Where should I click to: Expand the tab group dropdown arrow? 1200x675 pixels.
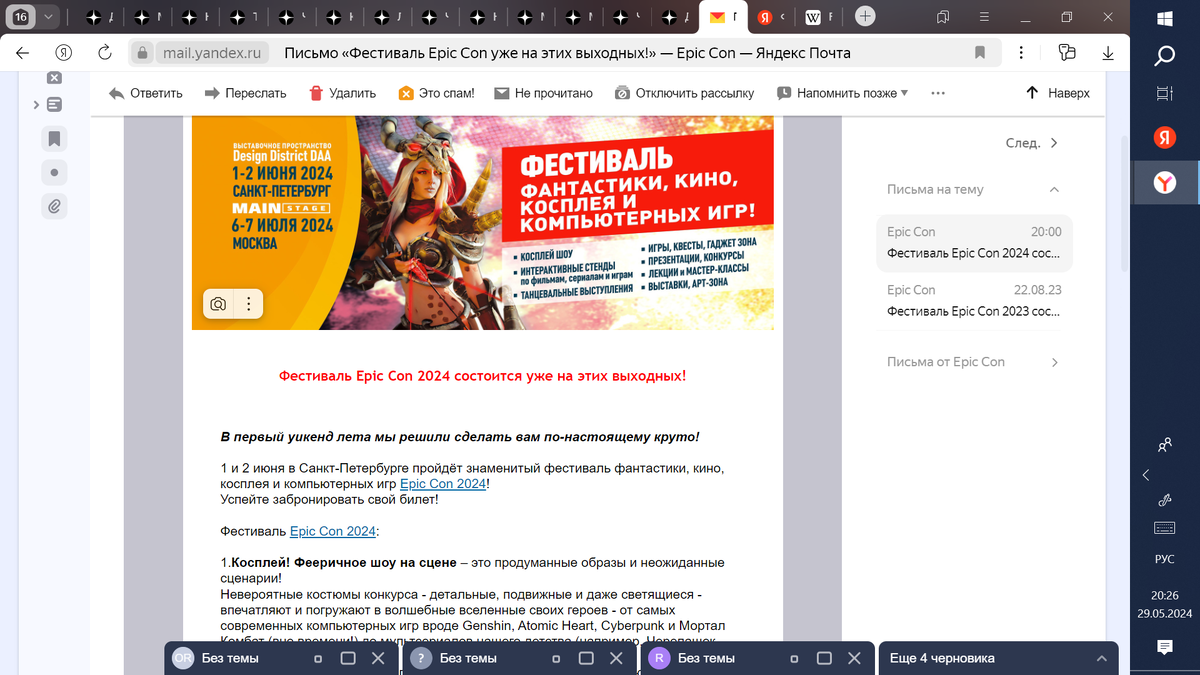48,17
